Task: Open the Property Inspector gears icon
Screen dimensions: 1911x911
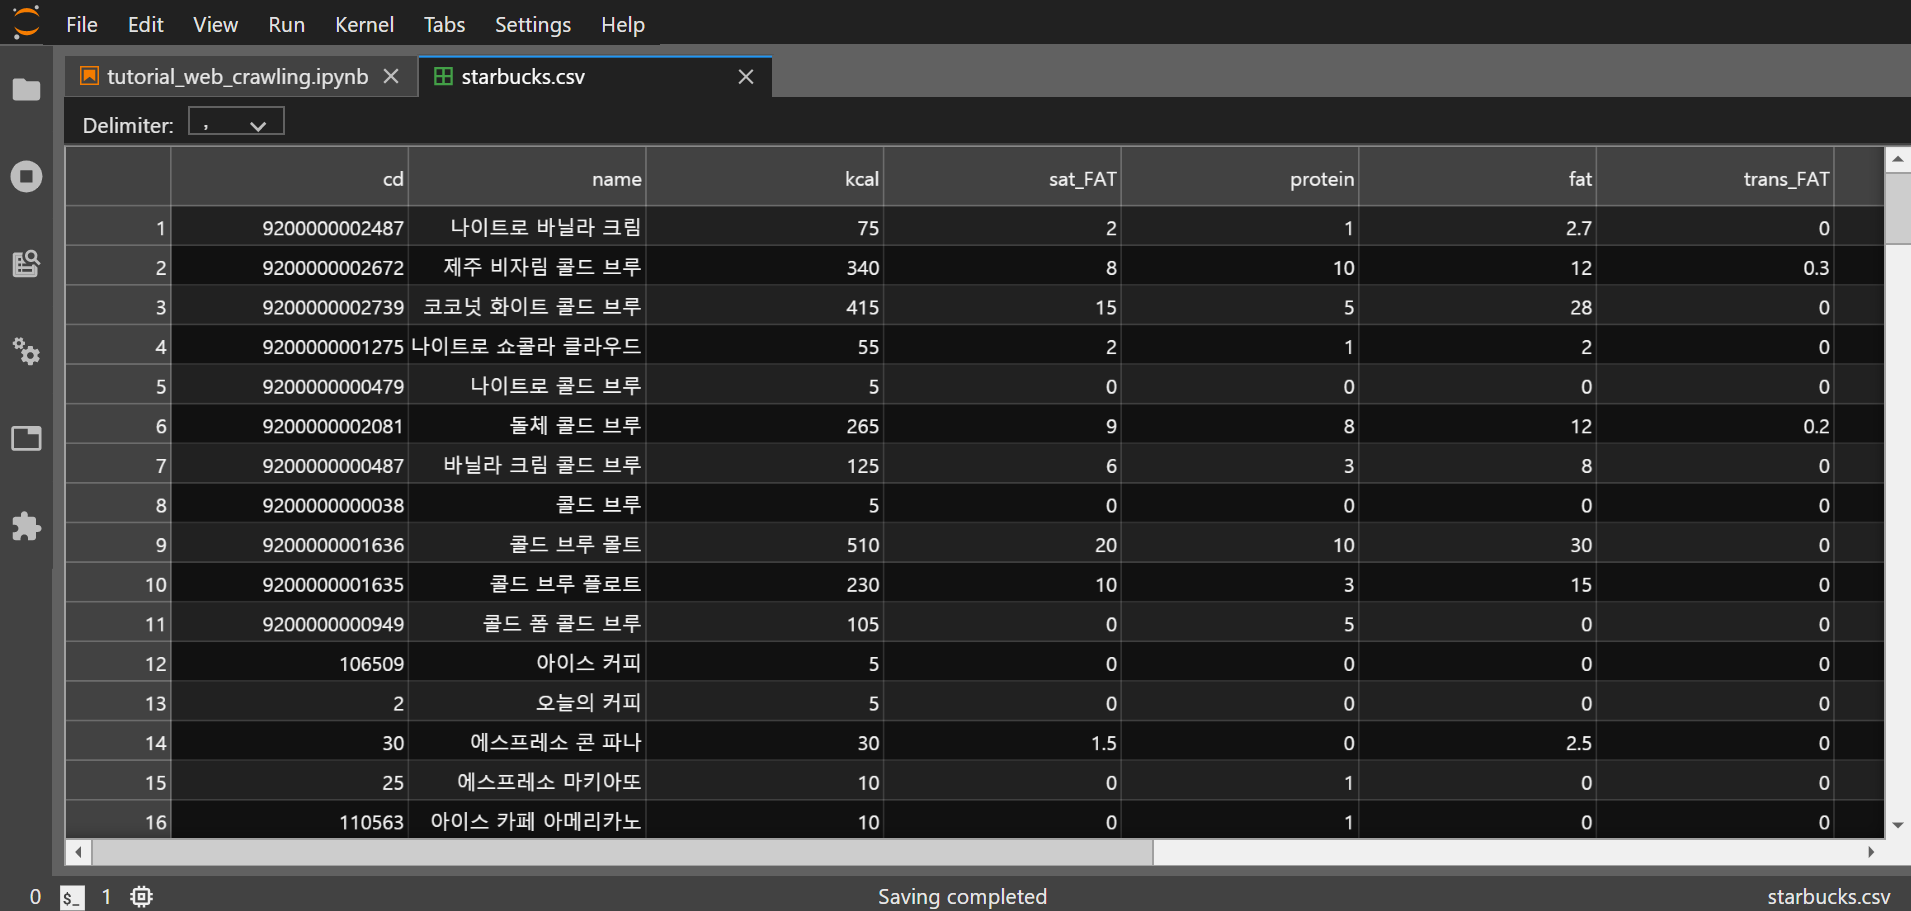Action: 26,351
